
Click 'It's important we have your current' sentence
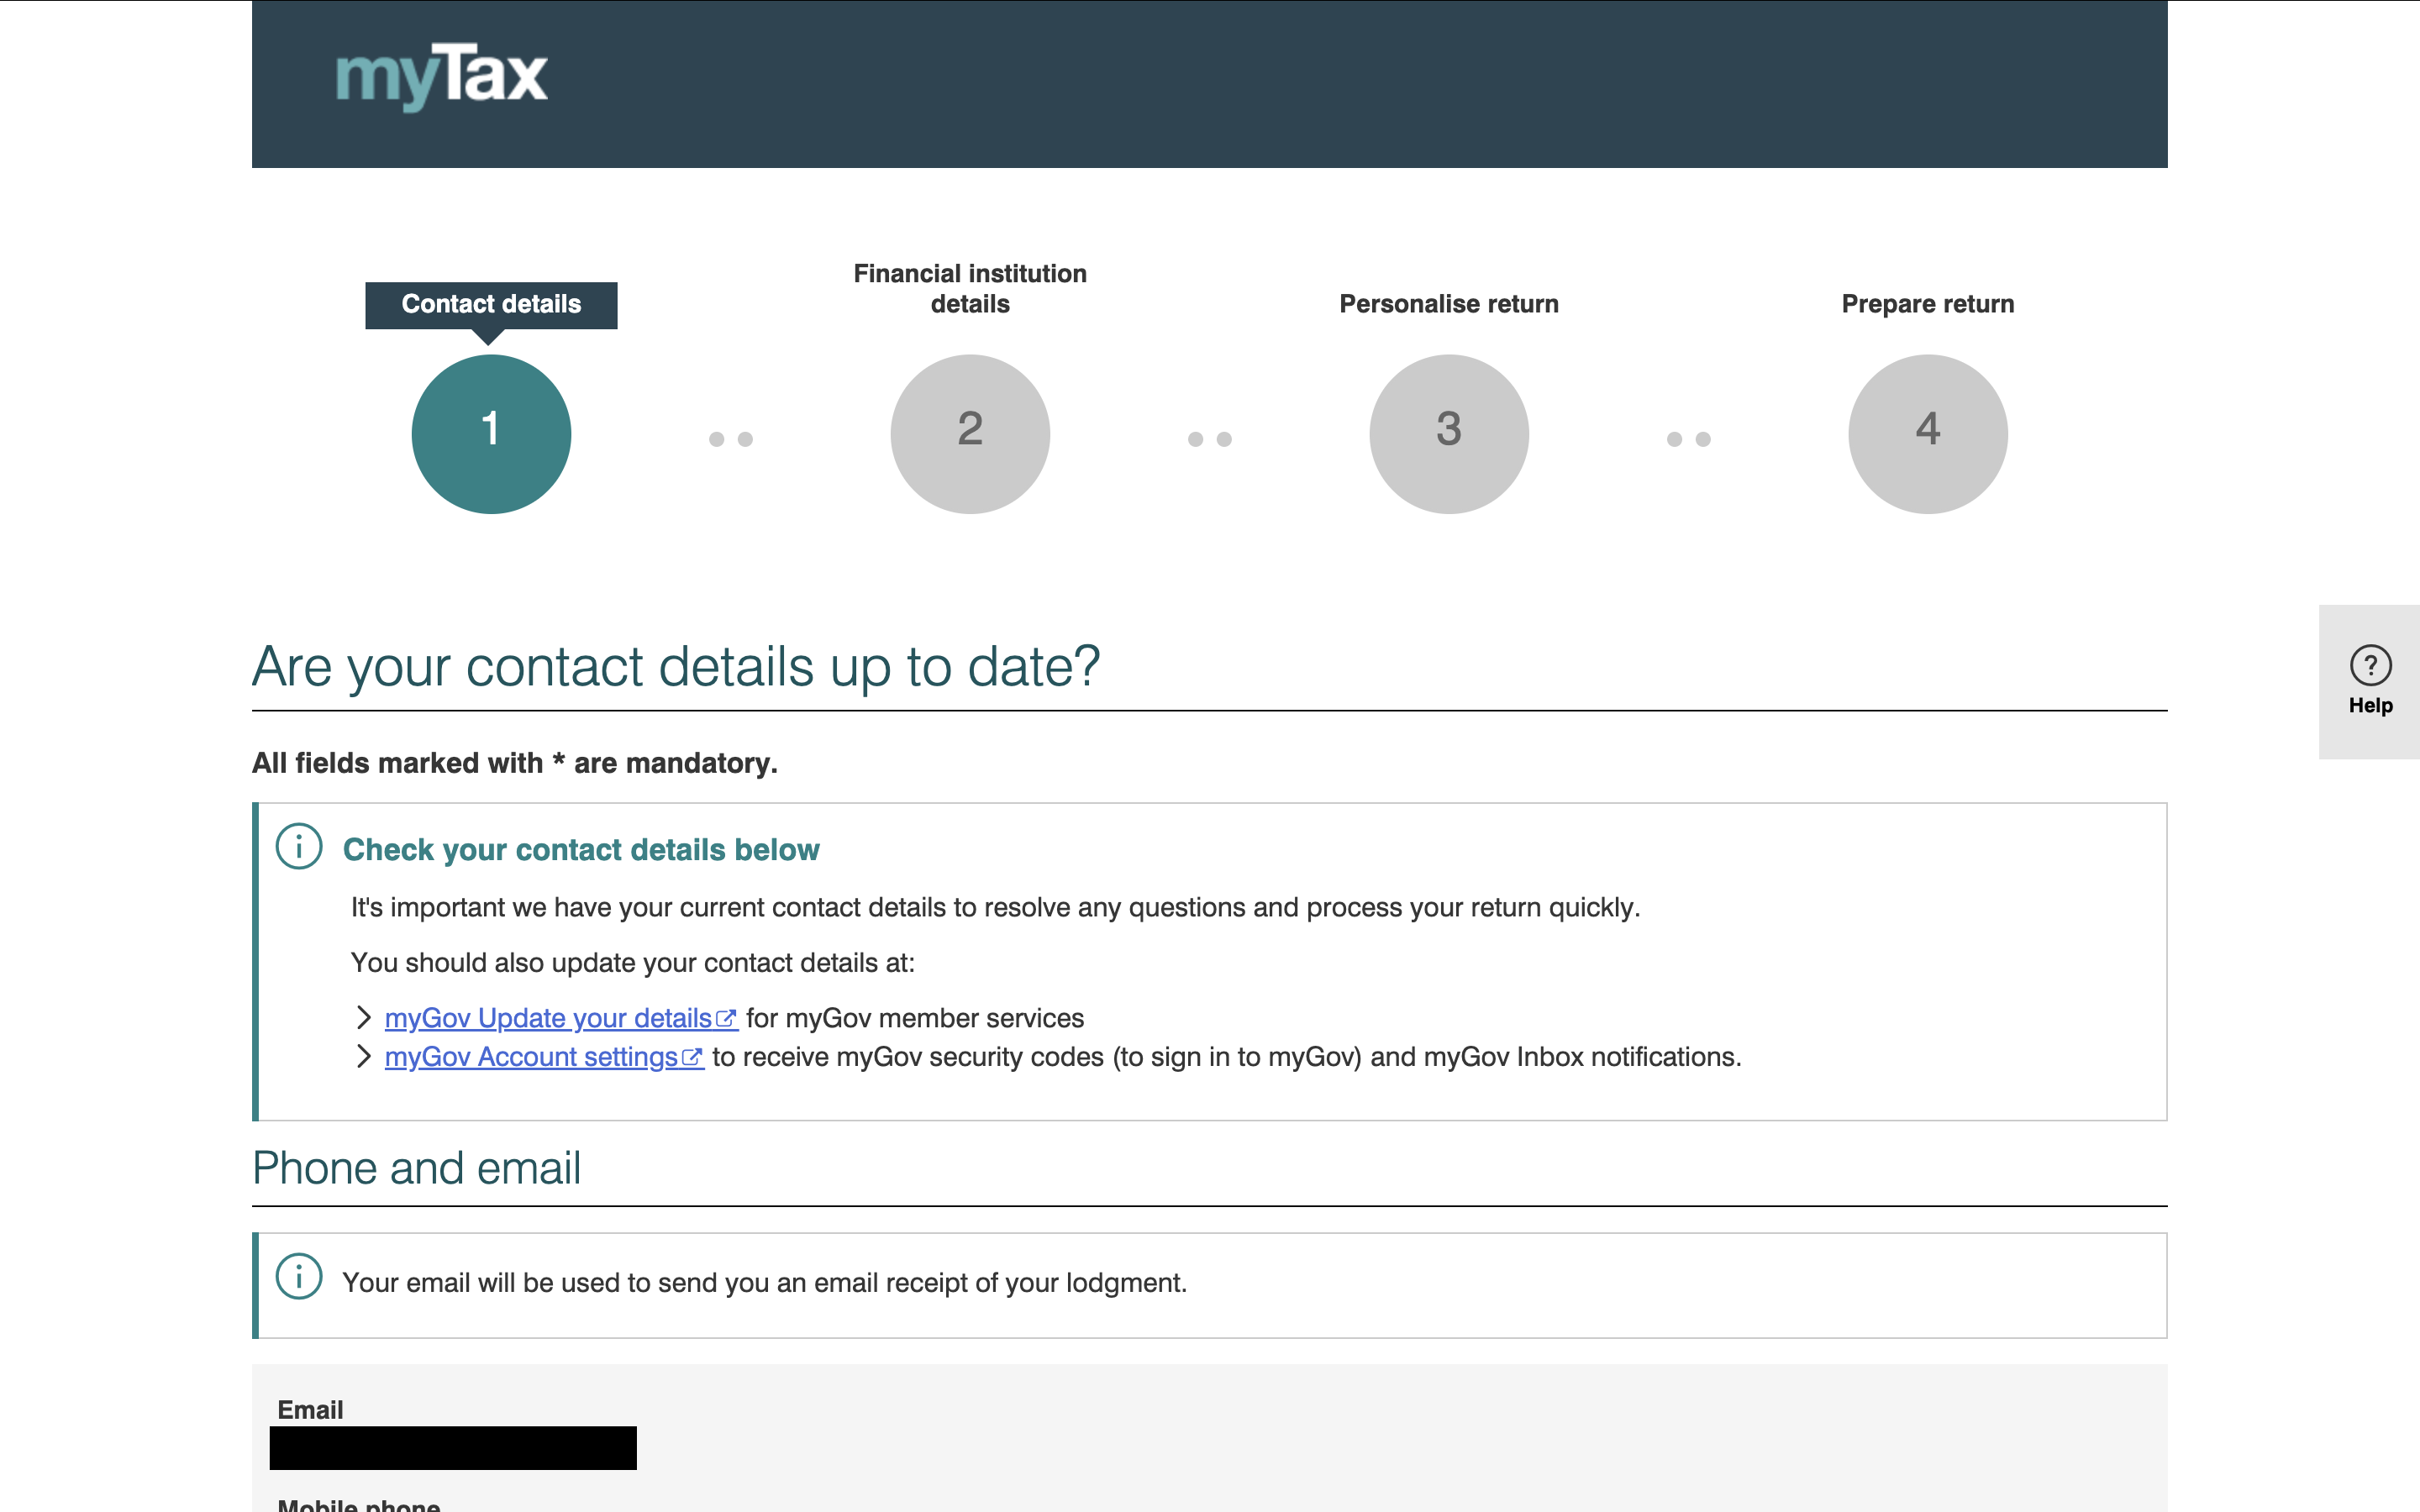coord(995,908)
